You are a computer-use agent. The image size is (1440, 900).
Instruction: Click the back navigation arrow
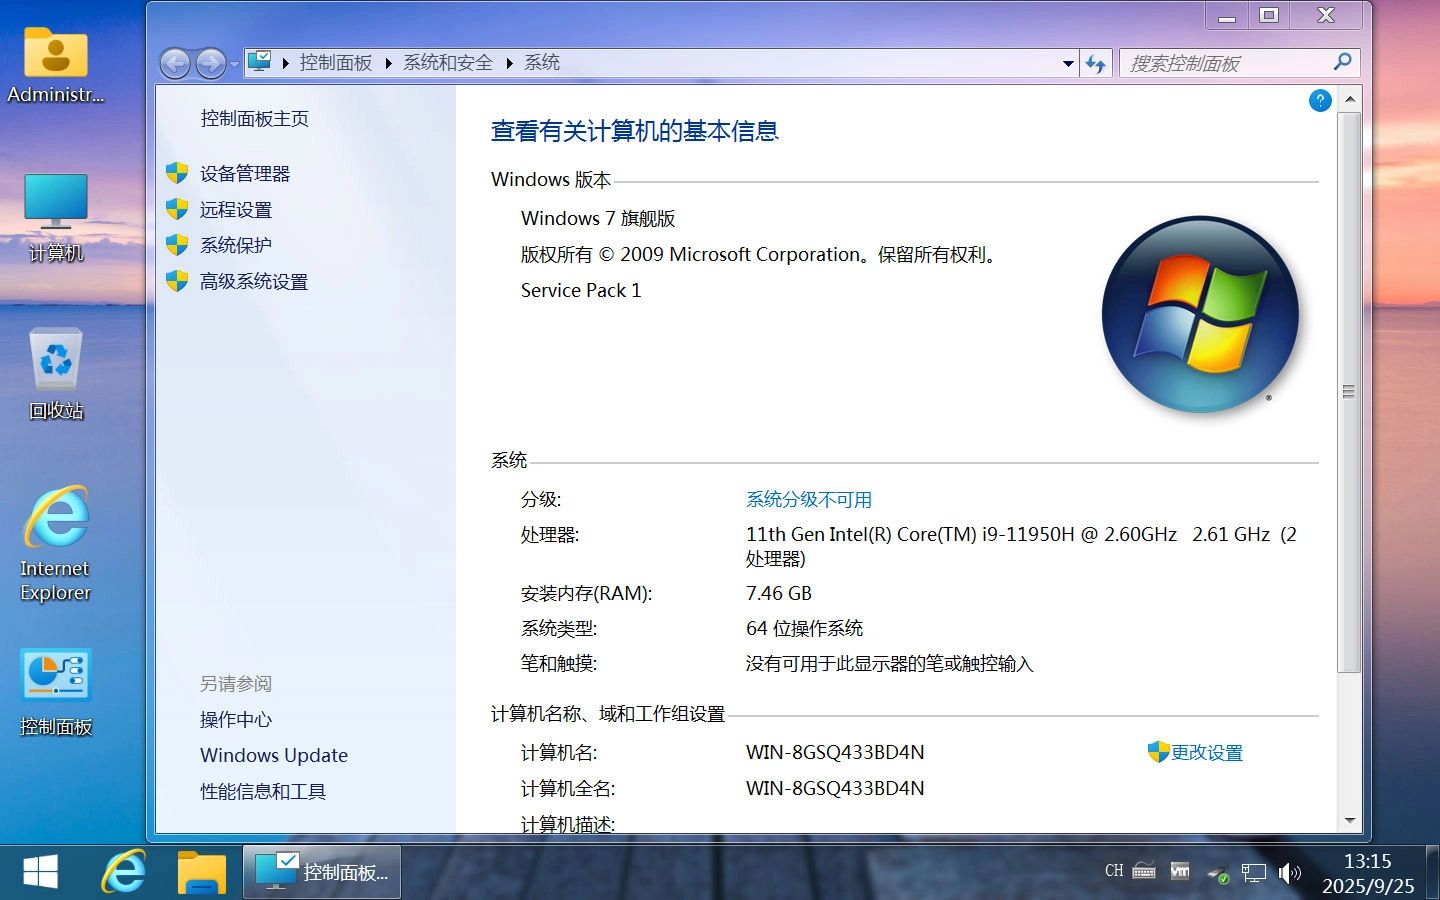point(174,63)
